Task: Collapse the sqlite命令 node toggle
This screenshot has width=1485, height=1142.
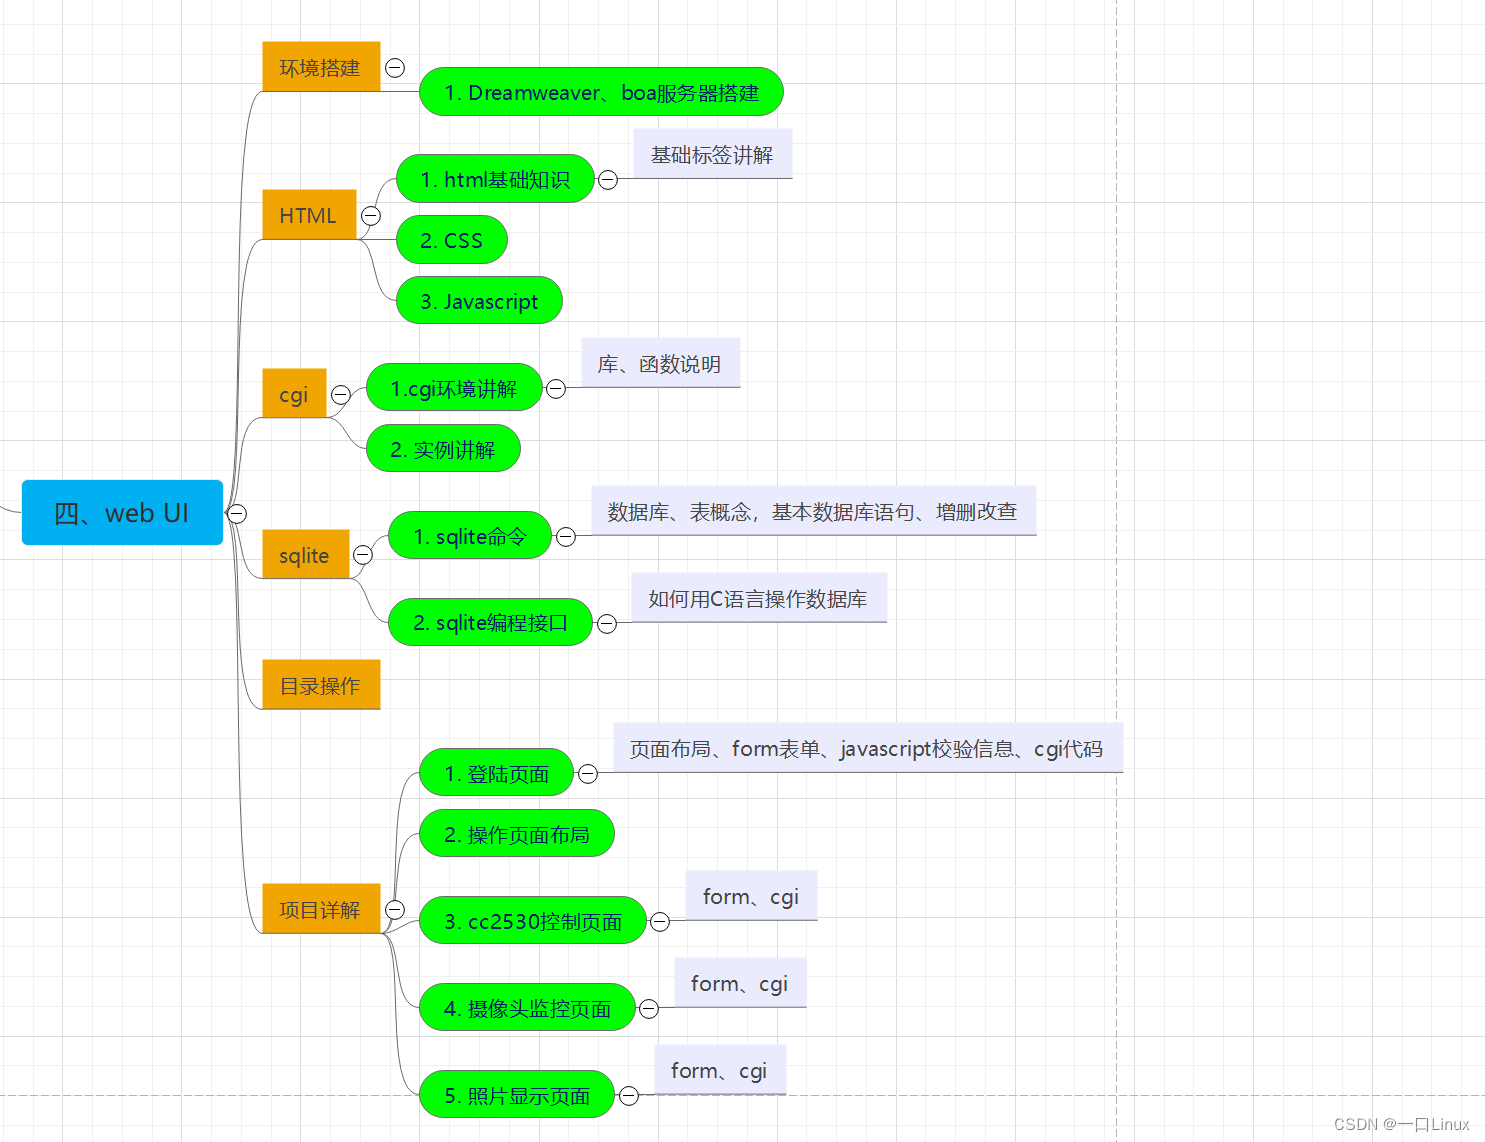Action: click(x=566, y=537)
